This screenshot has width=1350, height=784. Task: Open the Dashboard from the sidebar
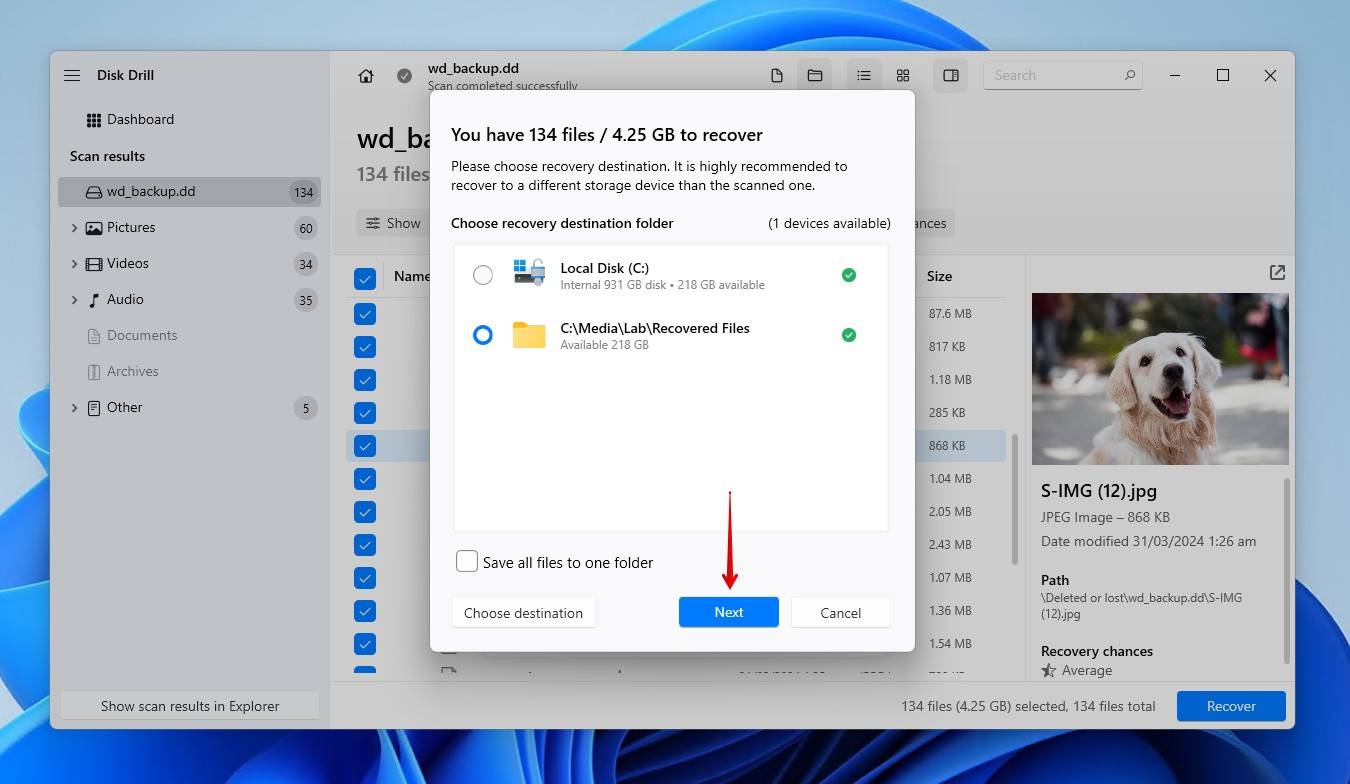[141, 119]
